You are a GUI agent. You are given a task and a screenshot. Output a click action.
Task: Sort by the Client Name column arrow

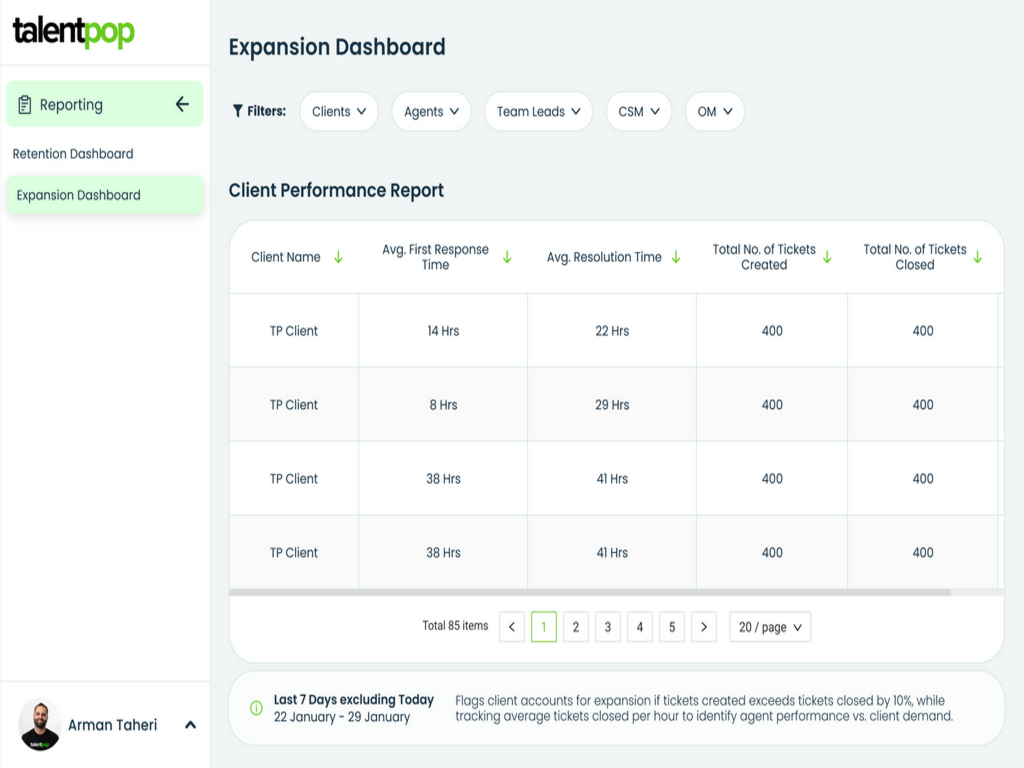click(337, 256)
